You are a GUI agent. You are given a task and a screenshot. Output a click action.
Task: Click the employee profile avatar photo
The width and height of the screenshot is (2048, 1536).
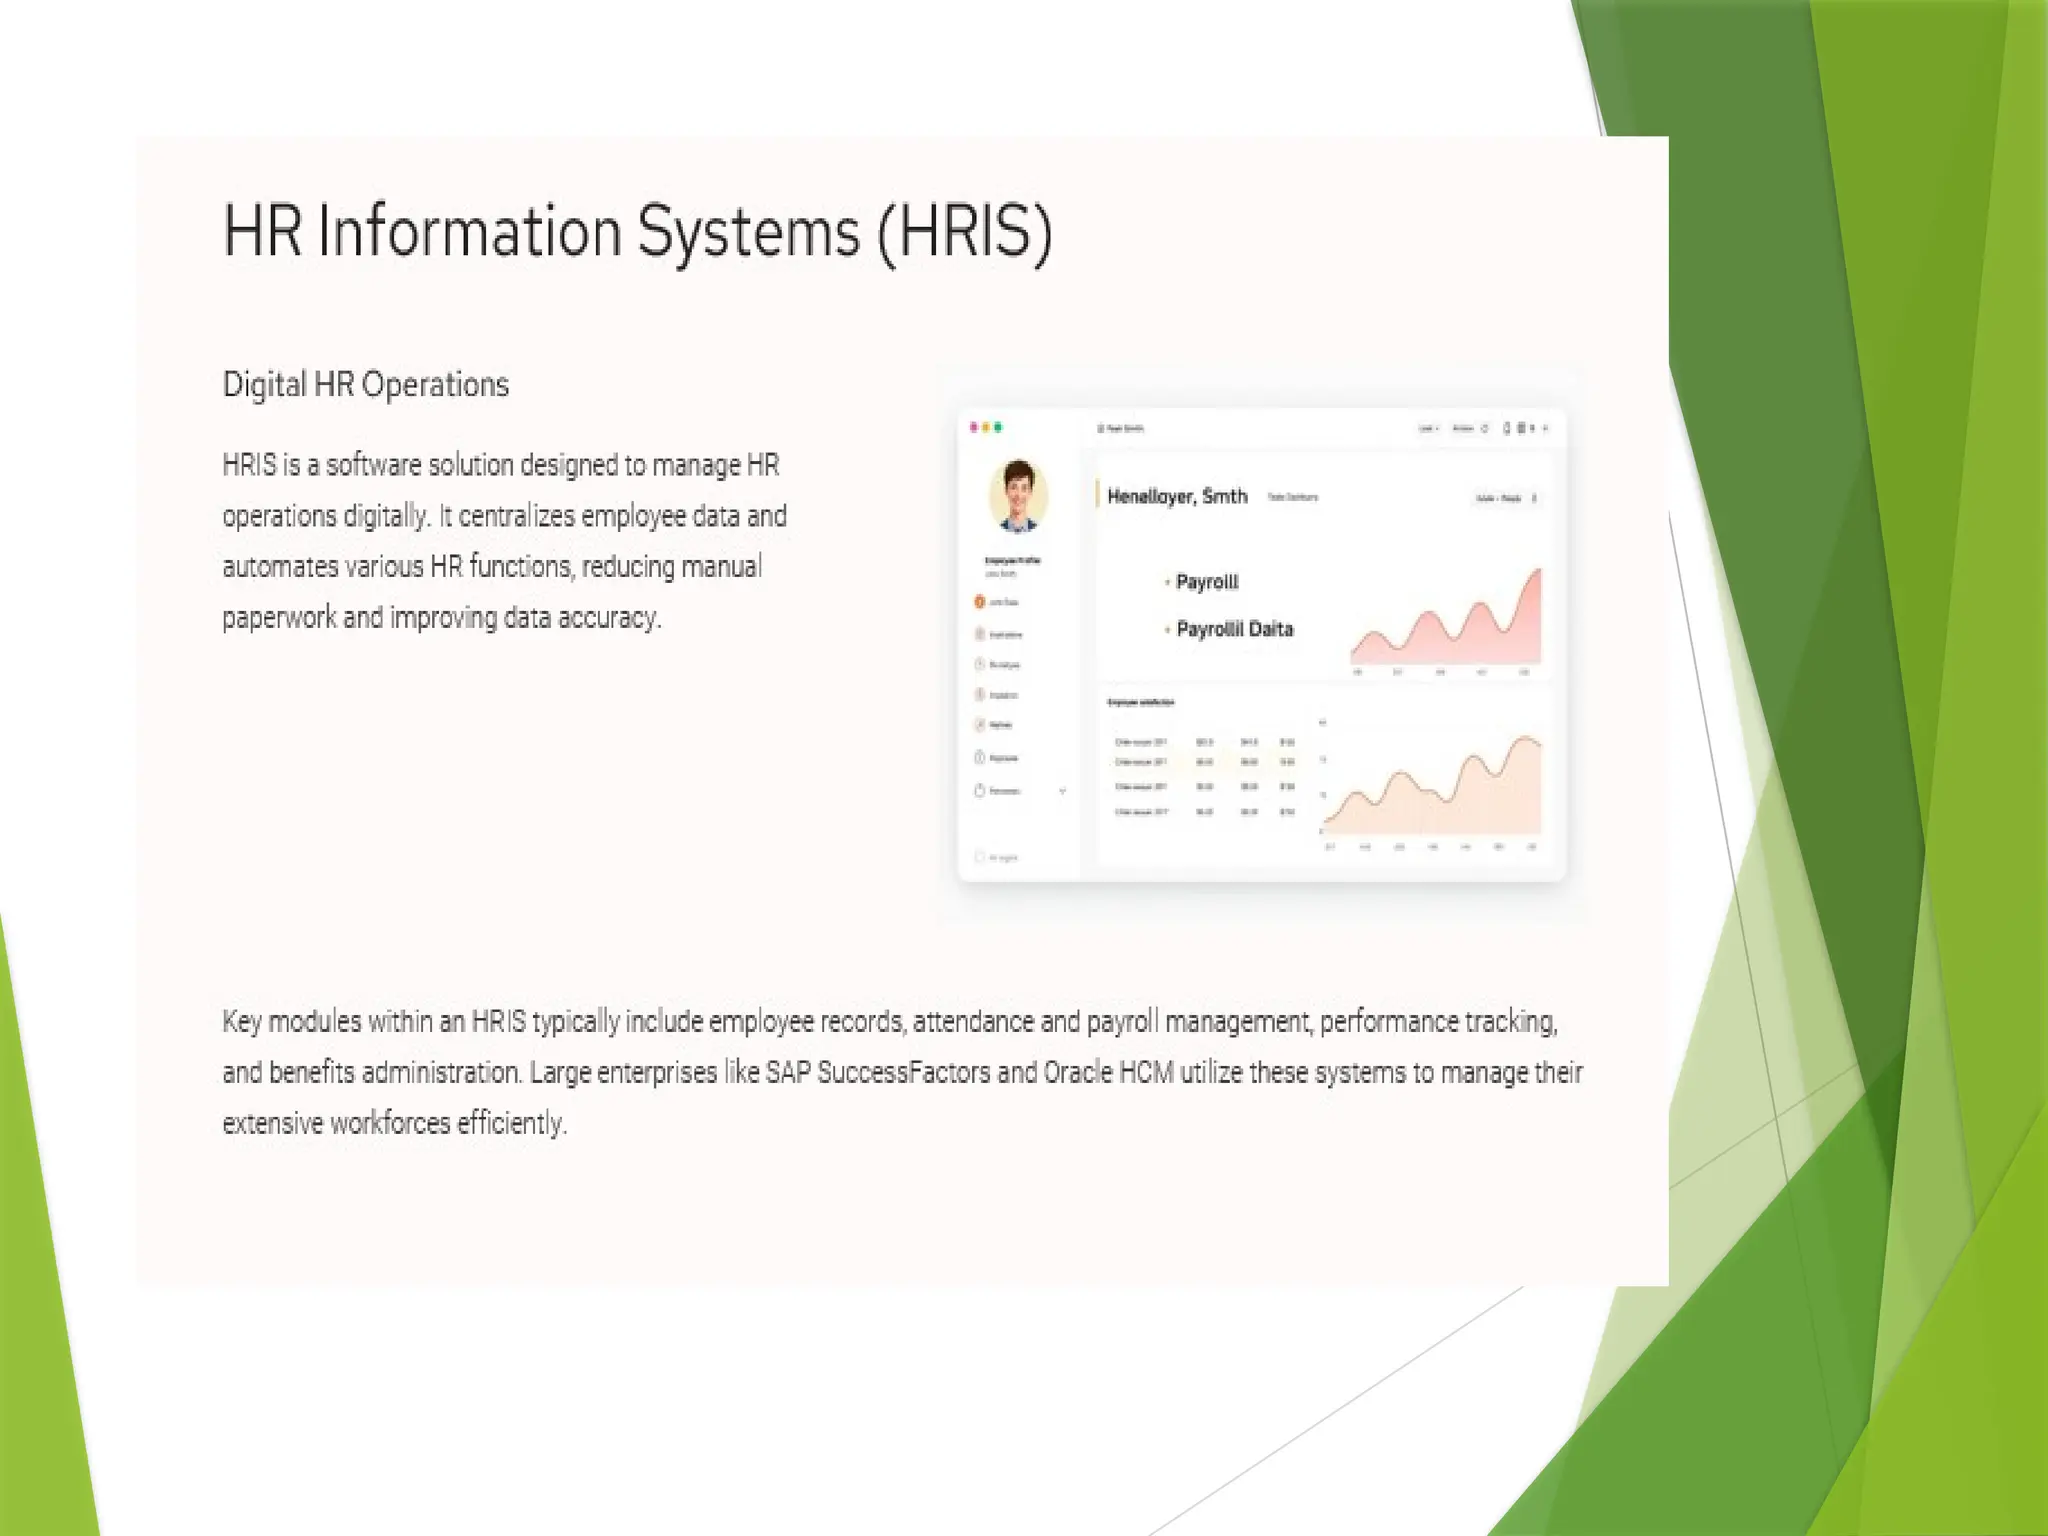[x=1018, y=495]
